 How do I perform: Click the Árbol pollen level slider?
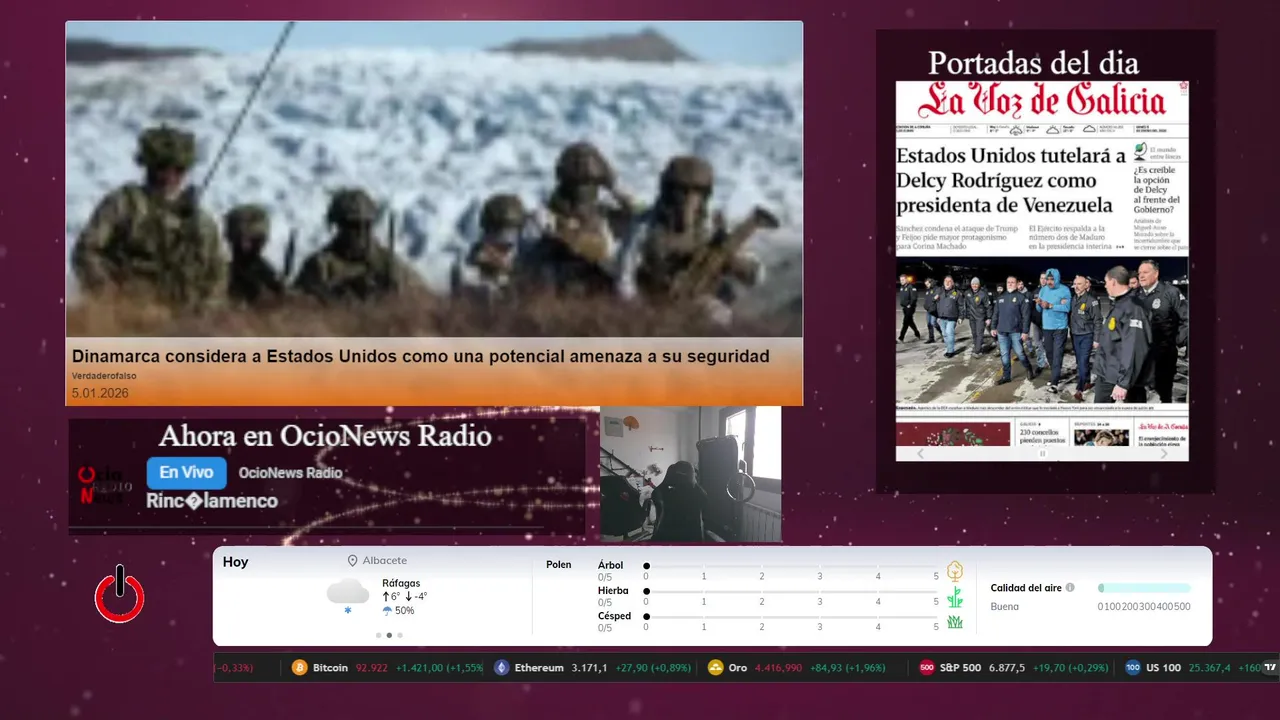click(791, 566)
